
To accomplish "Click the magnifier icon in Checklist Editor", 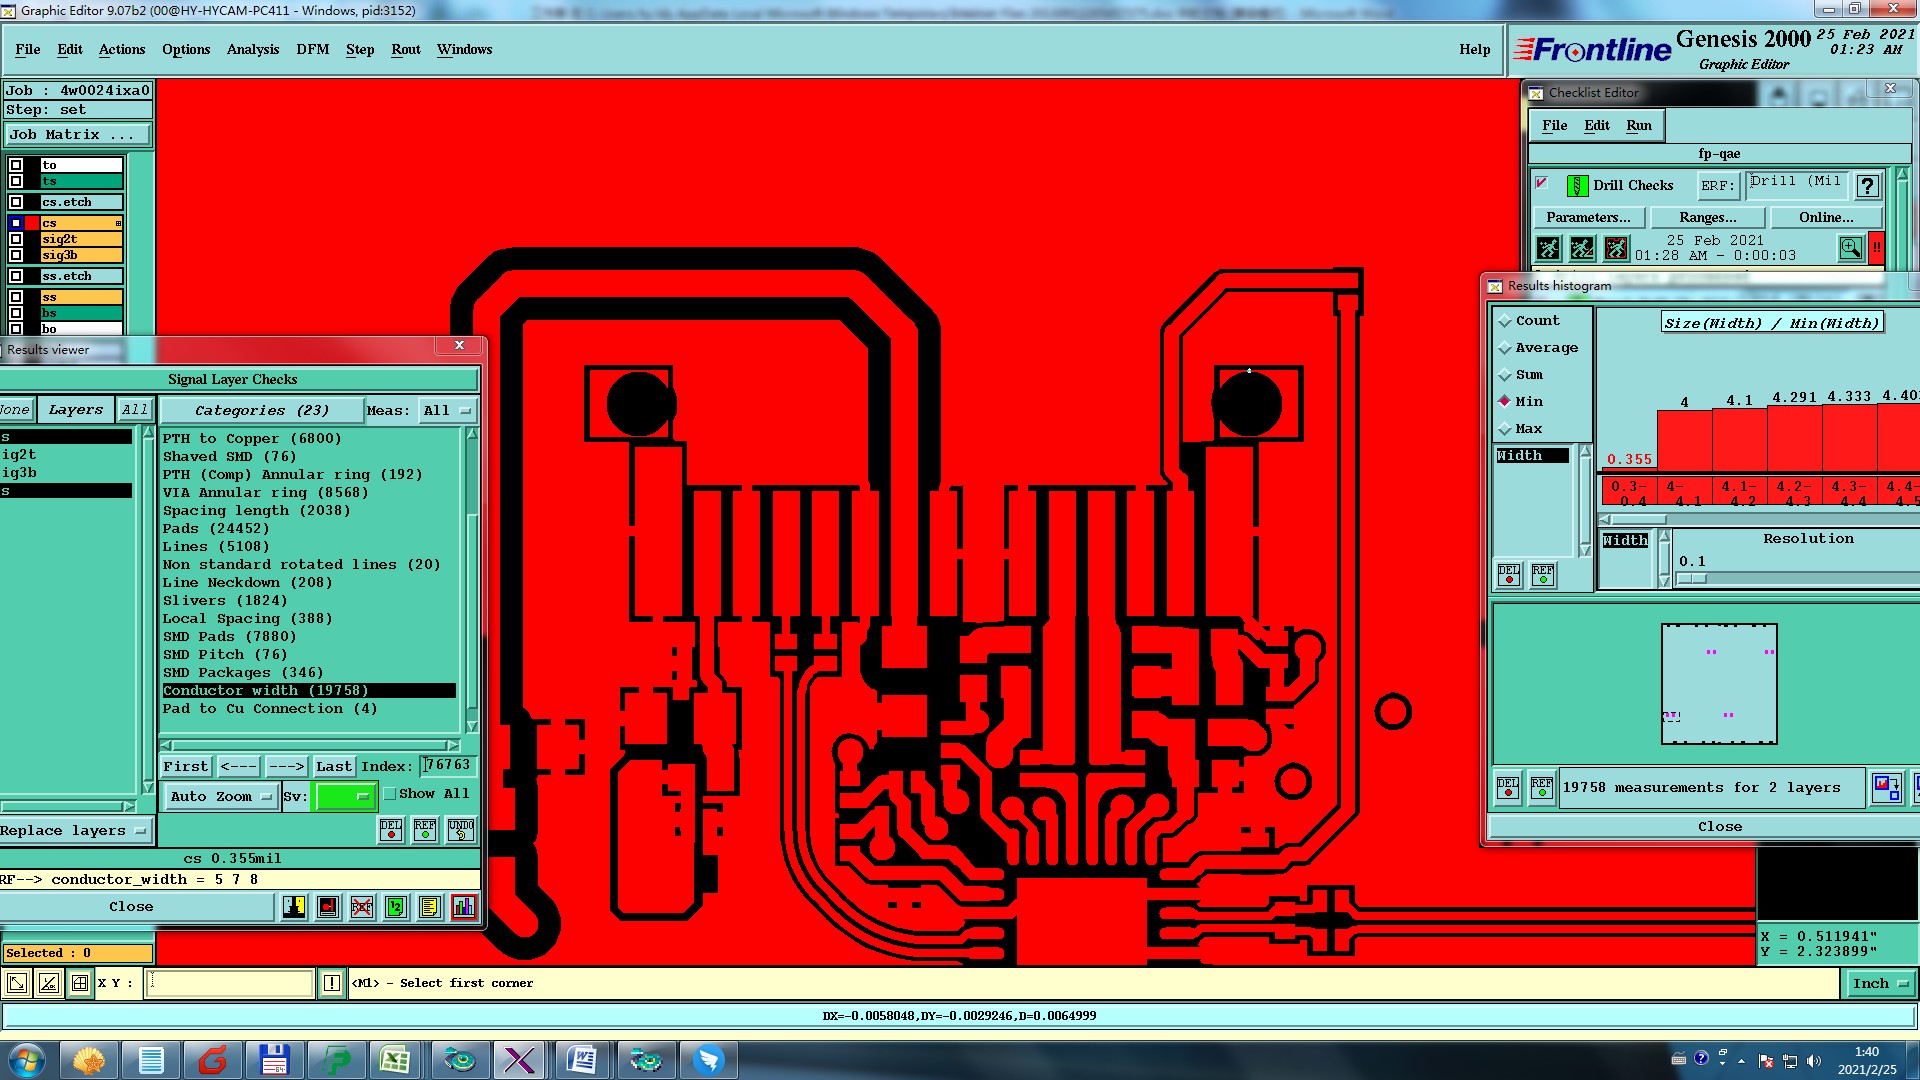I will tap(1850, 248).
